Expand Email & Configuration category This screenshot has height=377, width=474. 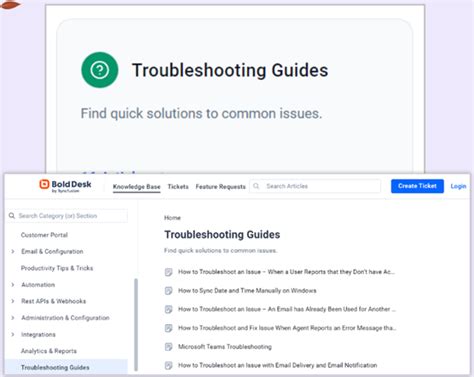point(13,251)
